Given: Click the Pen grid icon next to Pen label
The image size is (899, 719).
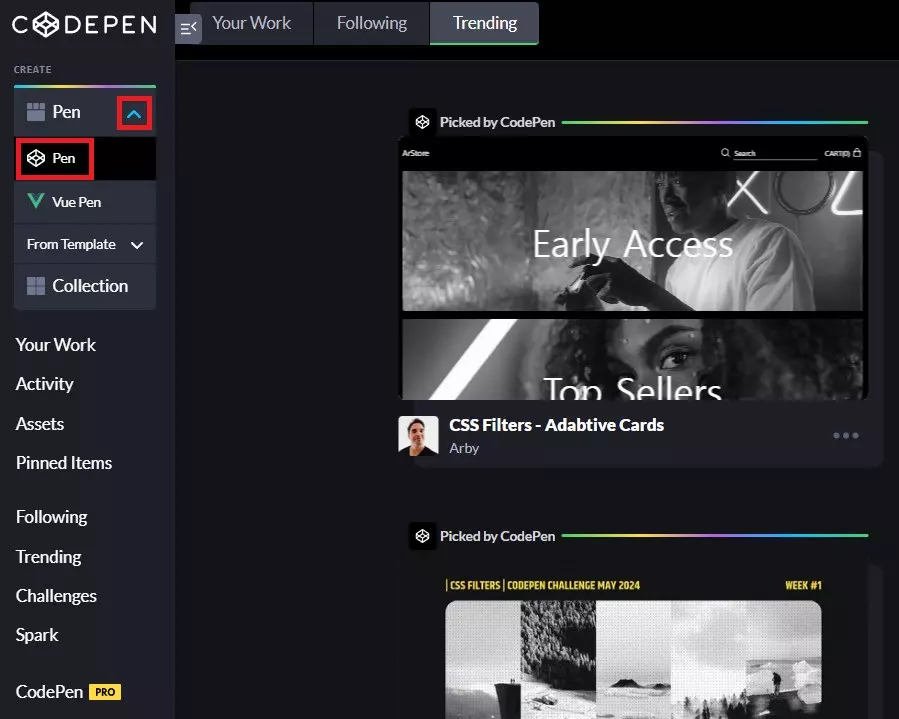Looking at the screenshot, I should [32, 112].
